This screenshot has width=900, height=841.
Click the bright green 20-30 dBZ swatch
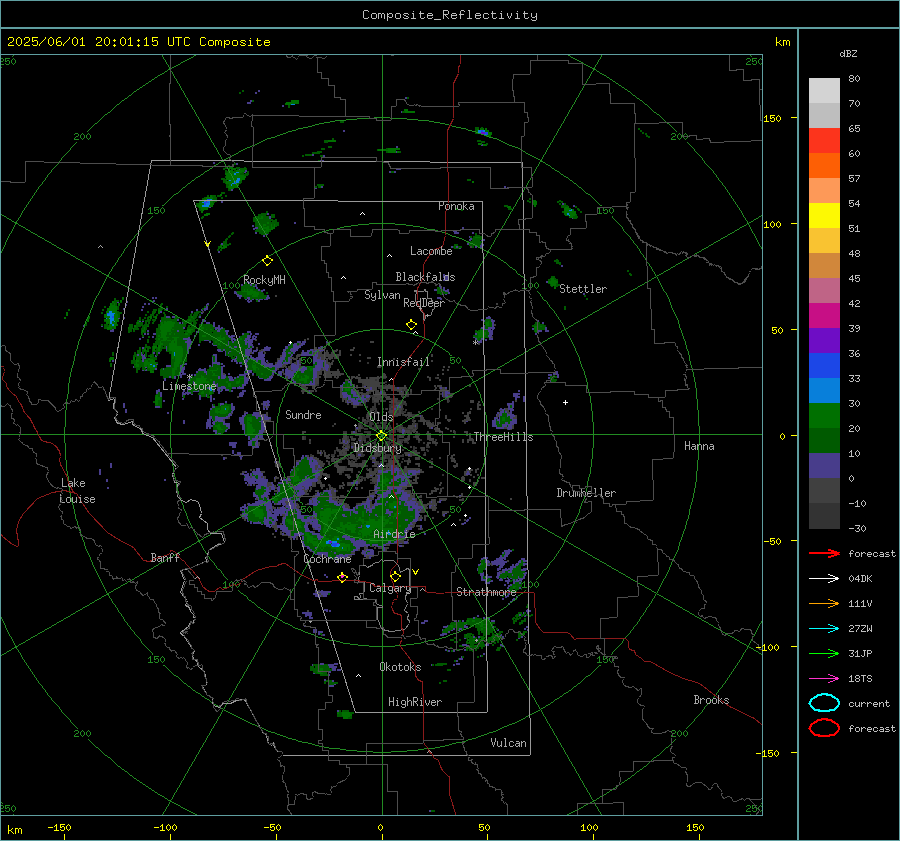pos(824,416)
